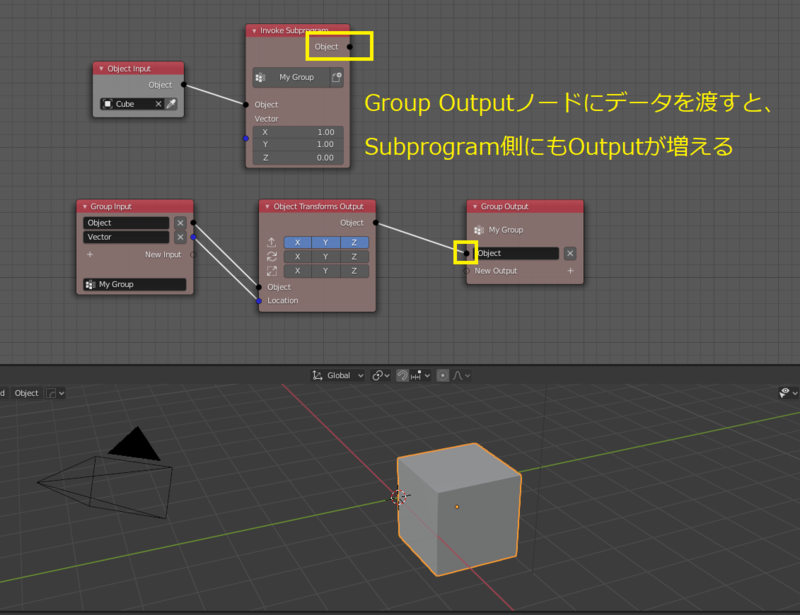Click the transform orientation axis icon before Global
Screen dimensions: 800x615
(318, 375)
